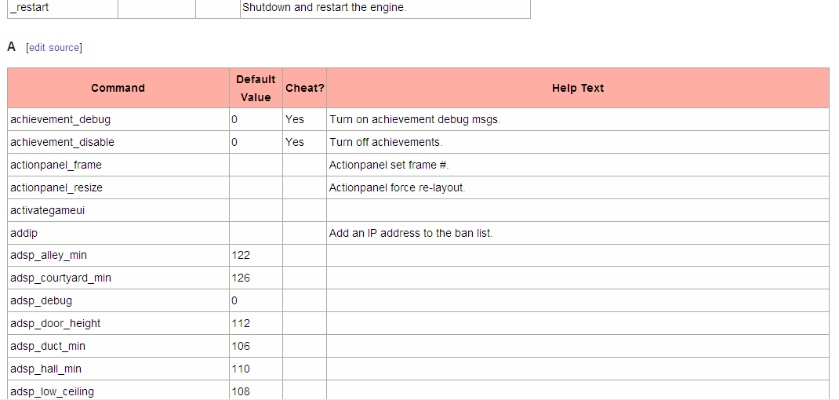Click the achievement_debug command name

pos(60,120)
